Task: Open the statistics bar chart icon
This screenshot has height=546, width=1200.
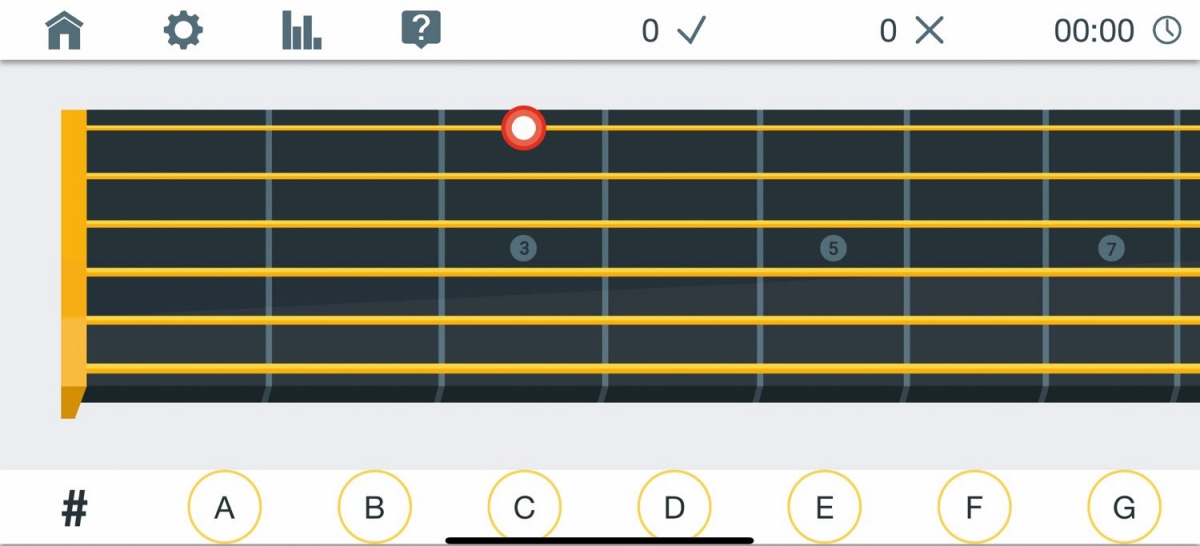Action: tap(302, 31)
